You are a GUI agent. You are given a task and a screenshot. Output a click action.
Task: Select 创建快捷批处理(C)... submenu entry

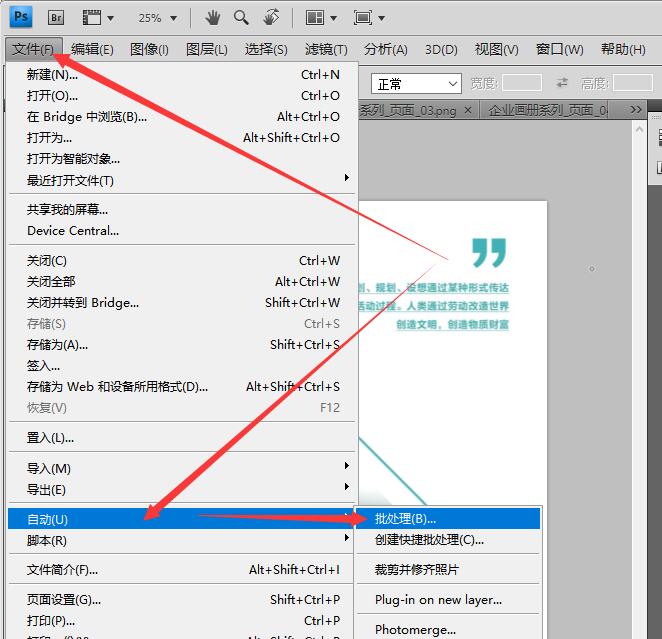point(449,540)
